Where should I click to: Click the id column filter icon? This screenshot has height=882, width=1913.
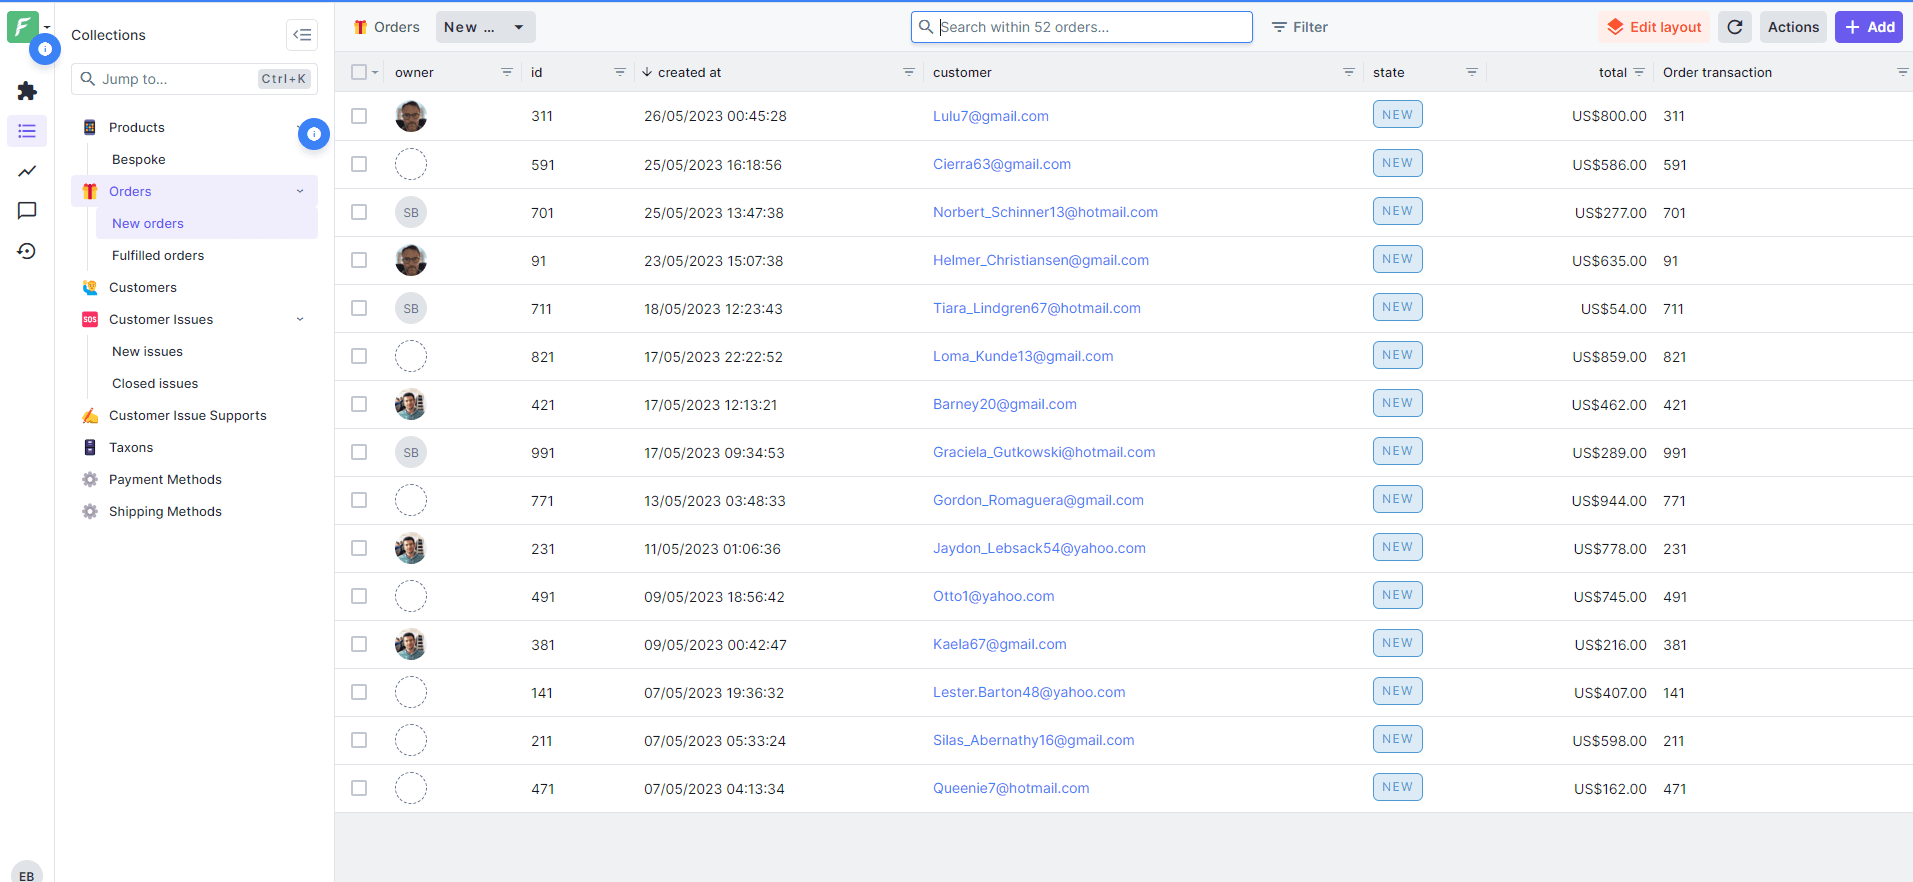[x=620, y=72]
